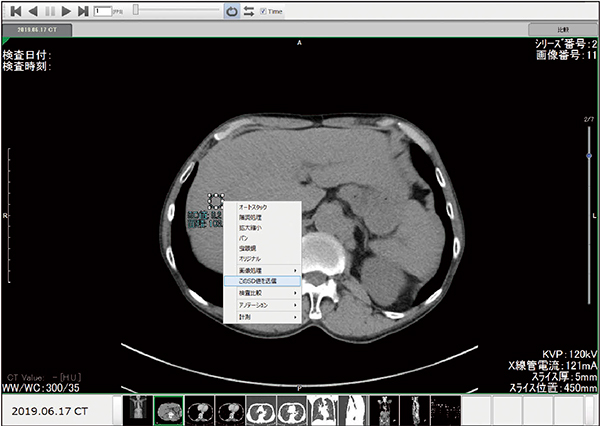The image size is (600, 426).
Task: Select オリジナル to restore the original image
Action: (261, 259)
